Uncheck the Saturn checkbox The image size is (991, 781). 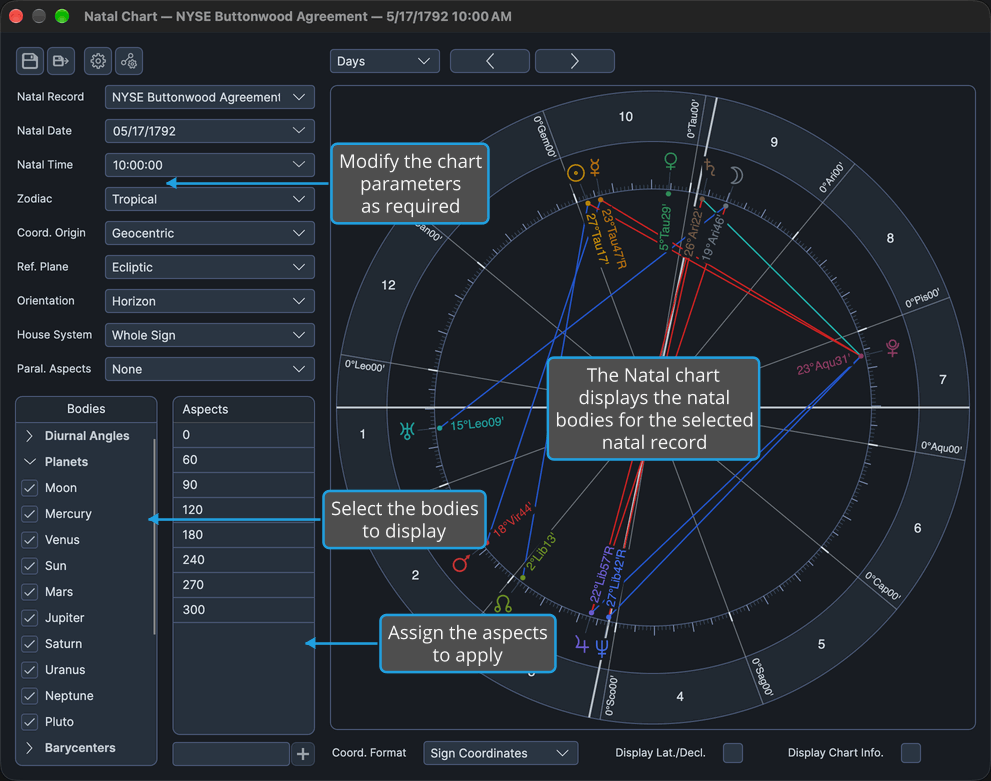pos(30,643)
